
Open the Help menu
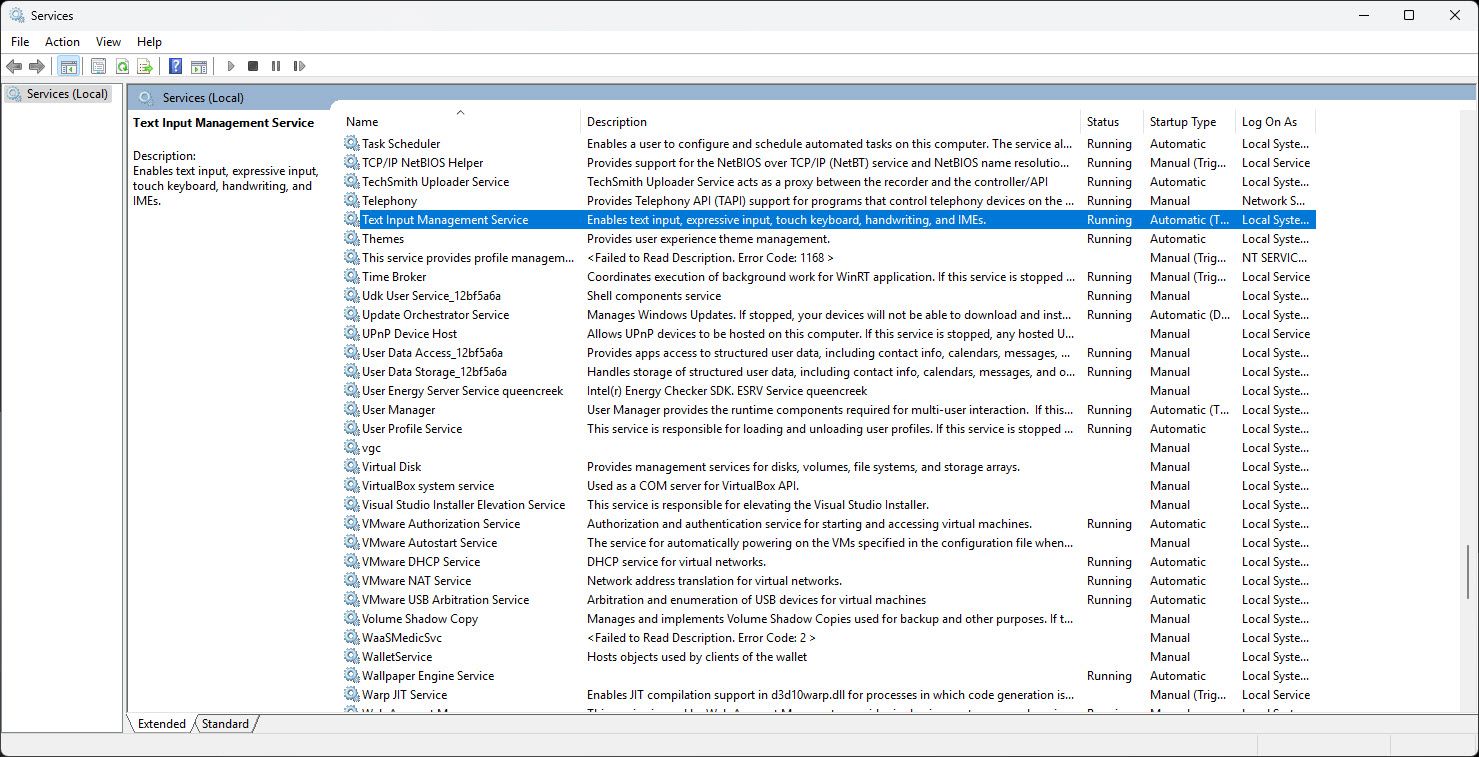coord(149,42)
